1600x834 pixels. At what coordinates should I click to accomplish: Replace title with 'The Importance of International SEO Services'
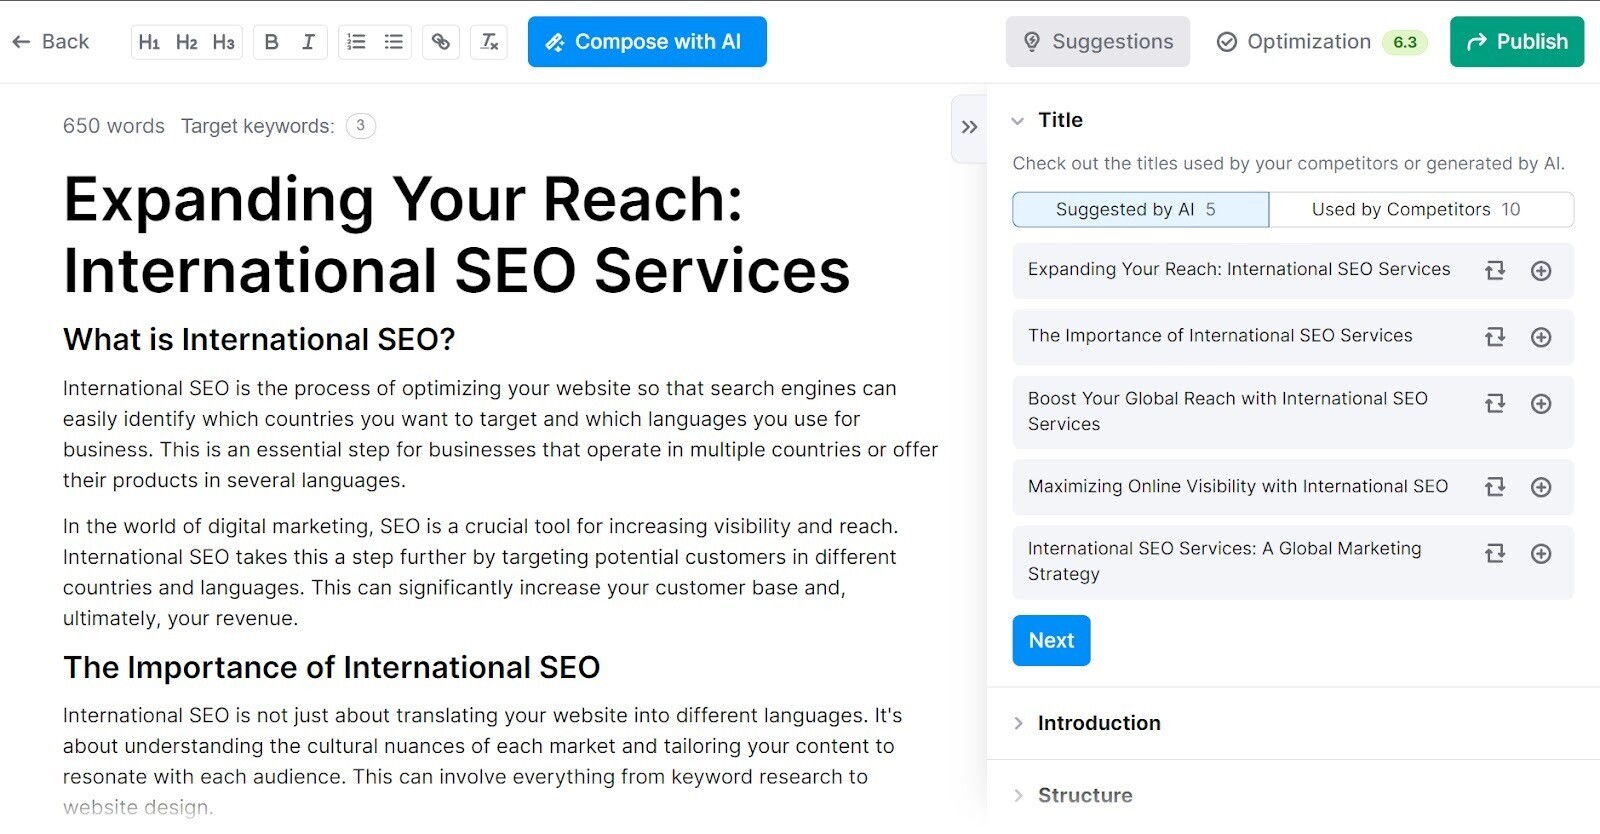pos(1495,337)
